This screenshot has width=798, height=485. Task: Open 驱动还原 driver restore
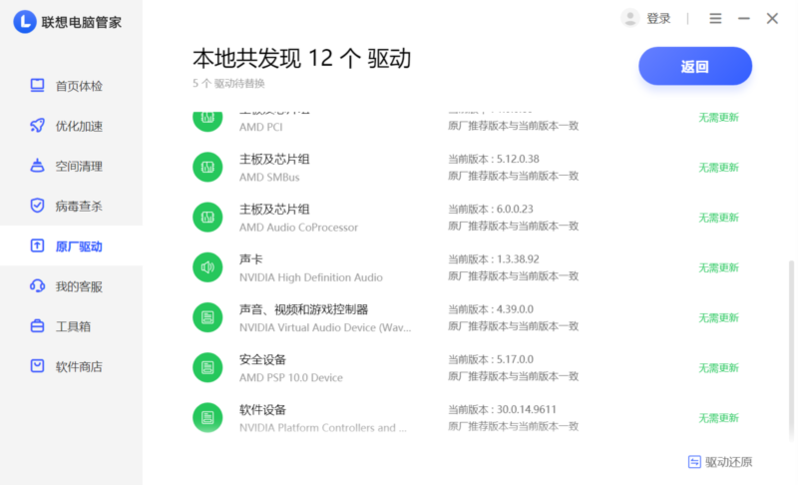(x=720, y=462)
